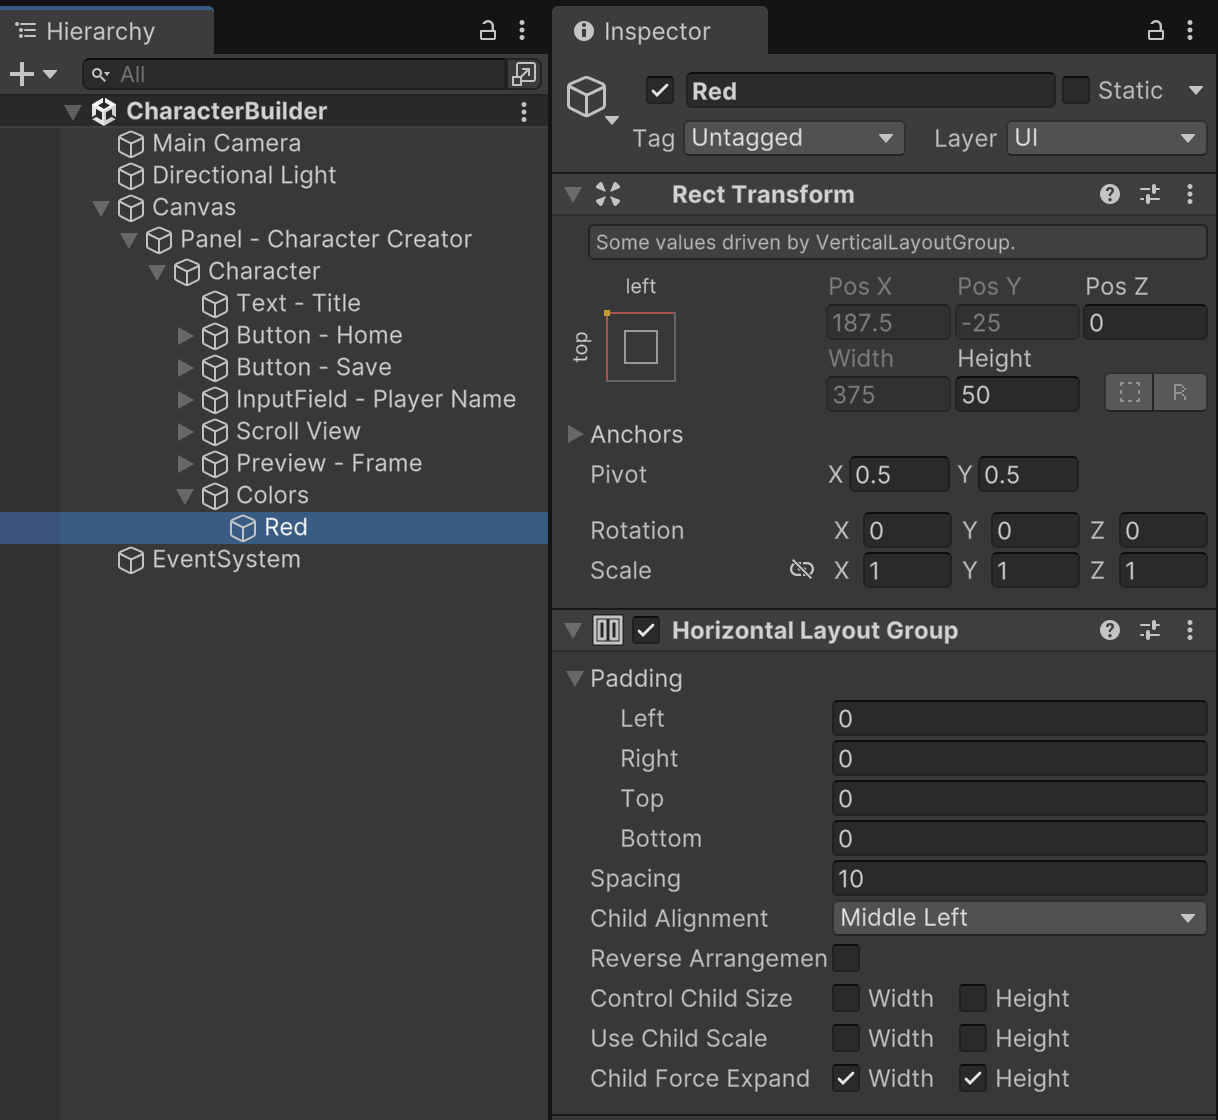Viewport: 1218px width, 1120px height.
Task: Select the Scroll View object in hierarchy
Action: 298,431
